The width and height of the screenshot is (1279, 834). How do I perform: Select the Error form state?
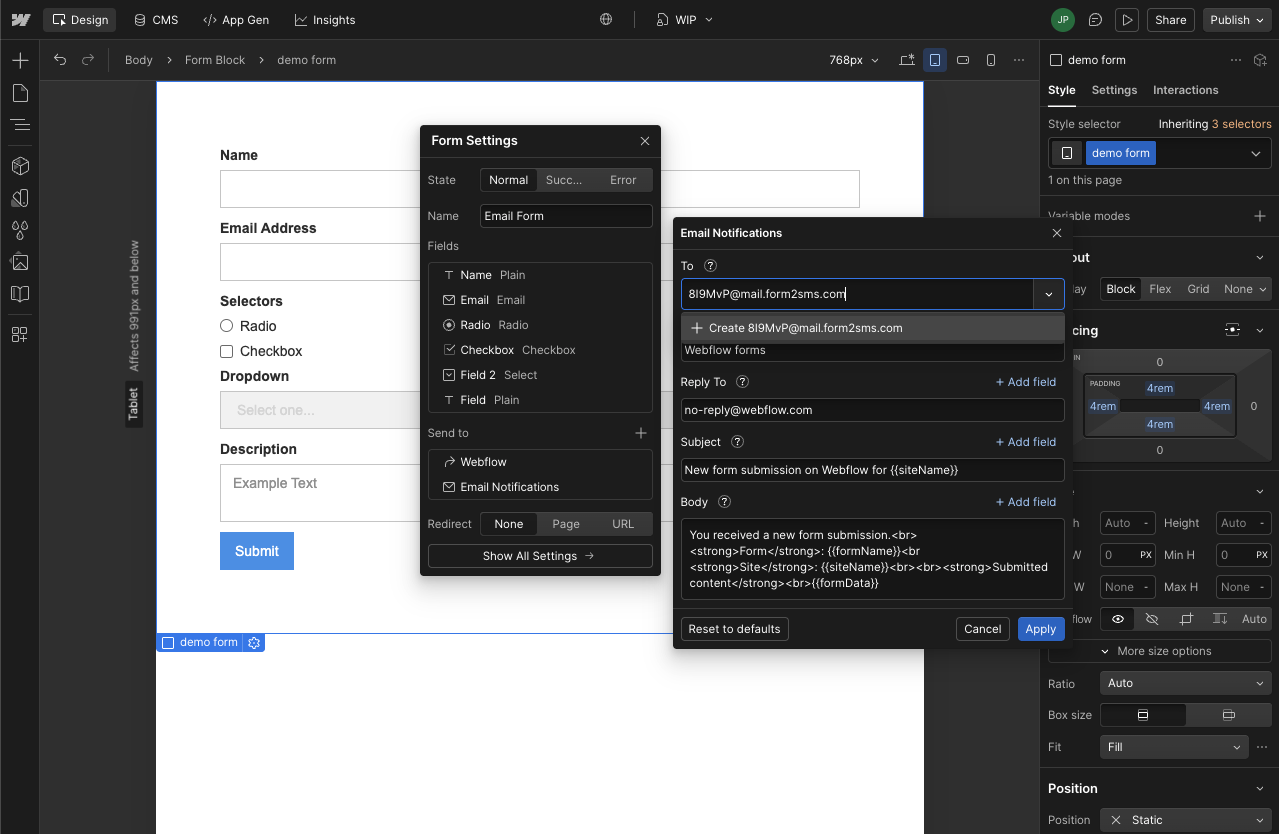pos(622,180)
